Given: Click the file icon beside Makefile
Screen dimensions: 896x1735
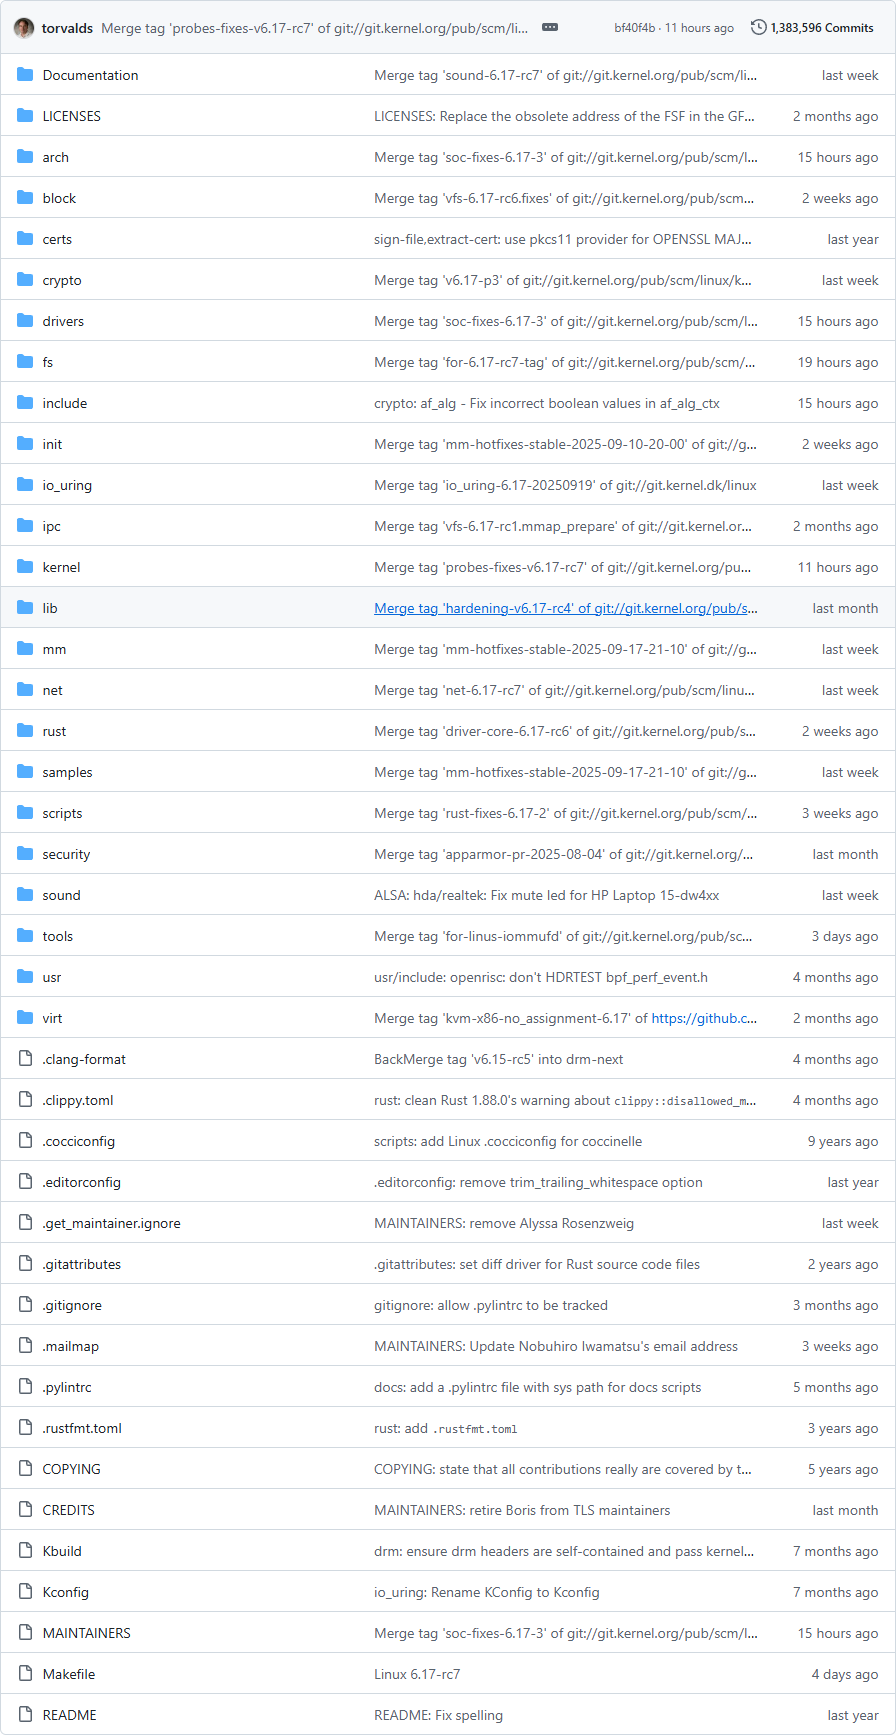Looking at the screenshot, I should tap(25, 1674).
